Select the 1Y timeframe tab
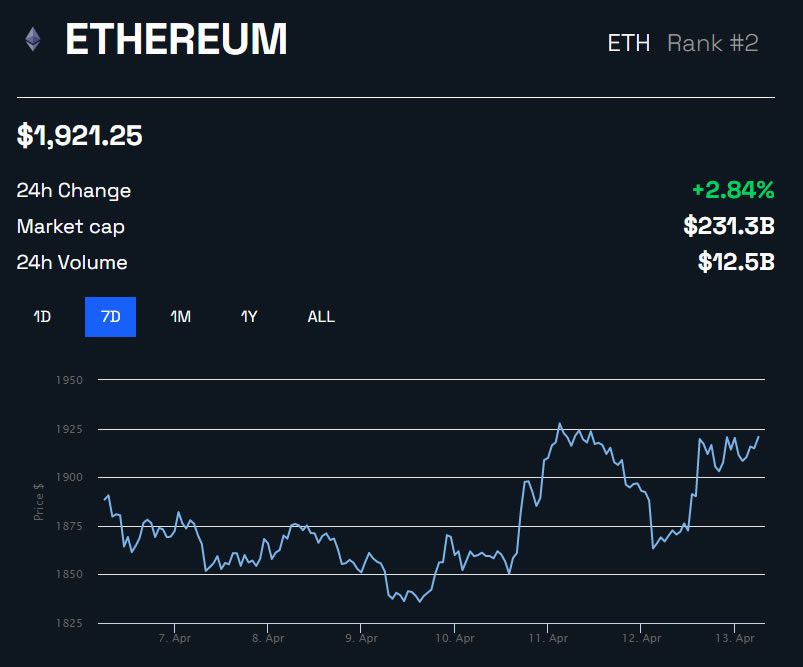The width and height of the screenshot is (803, 667). coord(247,317)
